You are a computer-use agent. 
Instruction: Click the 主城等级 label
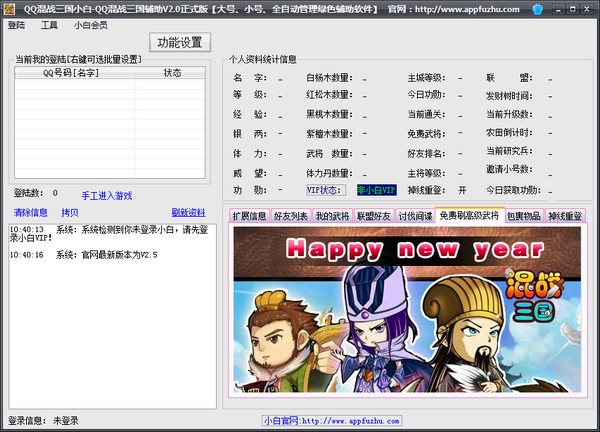[x=427, y=78]
